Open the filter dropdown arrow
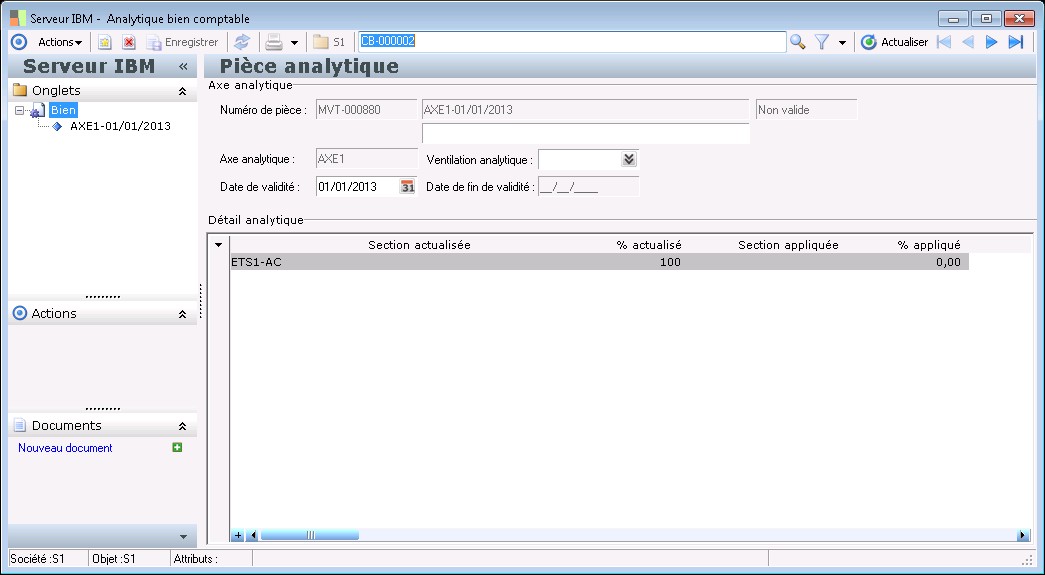 [x=842, y=43]
